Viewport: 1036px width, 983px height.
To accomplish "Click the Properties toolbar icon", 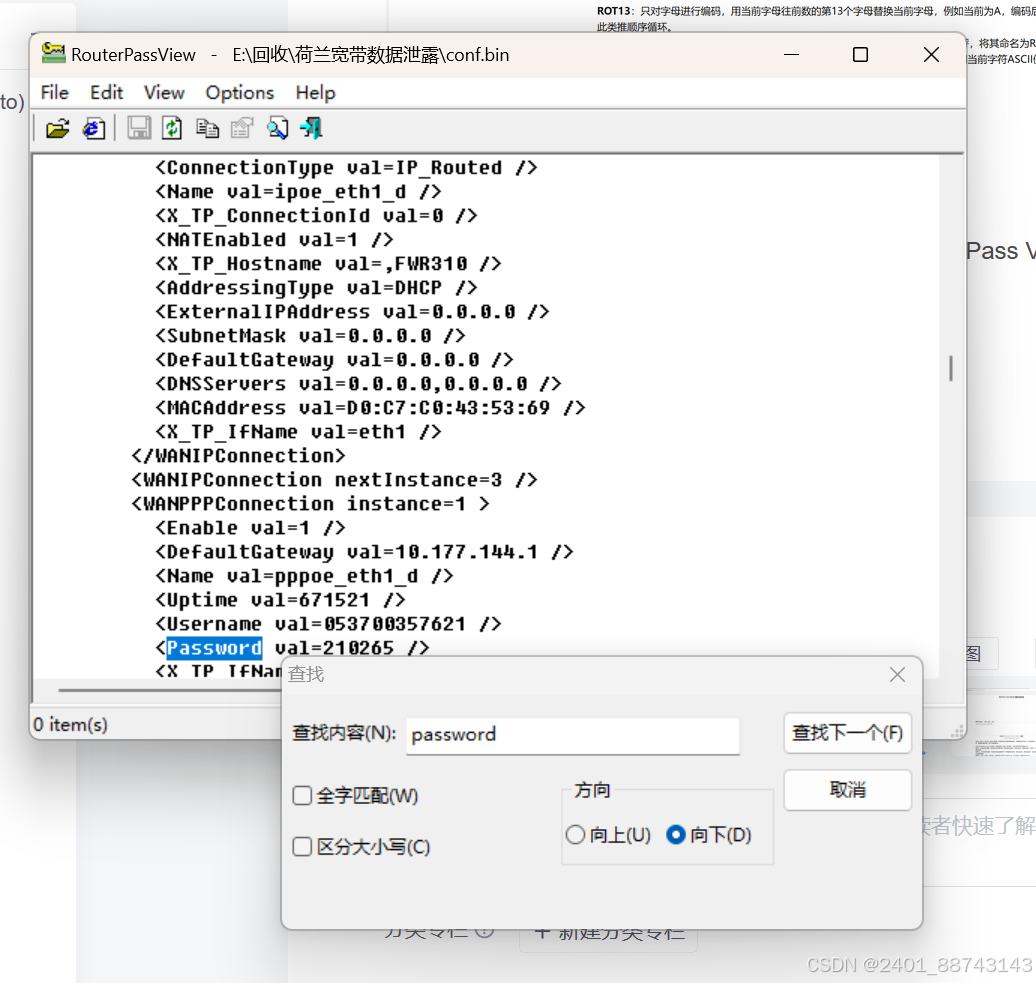I will pyautogui.click(x=242, y=128).
